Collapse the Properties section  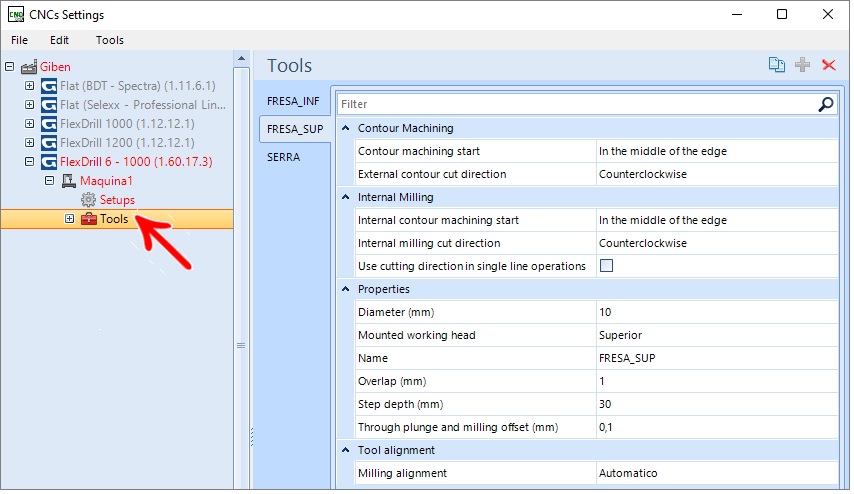[x=347, y=290]
